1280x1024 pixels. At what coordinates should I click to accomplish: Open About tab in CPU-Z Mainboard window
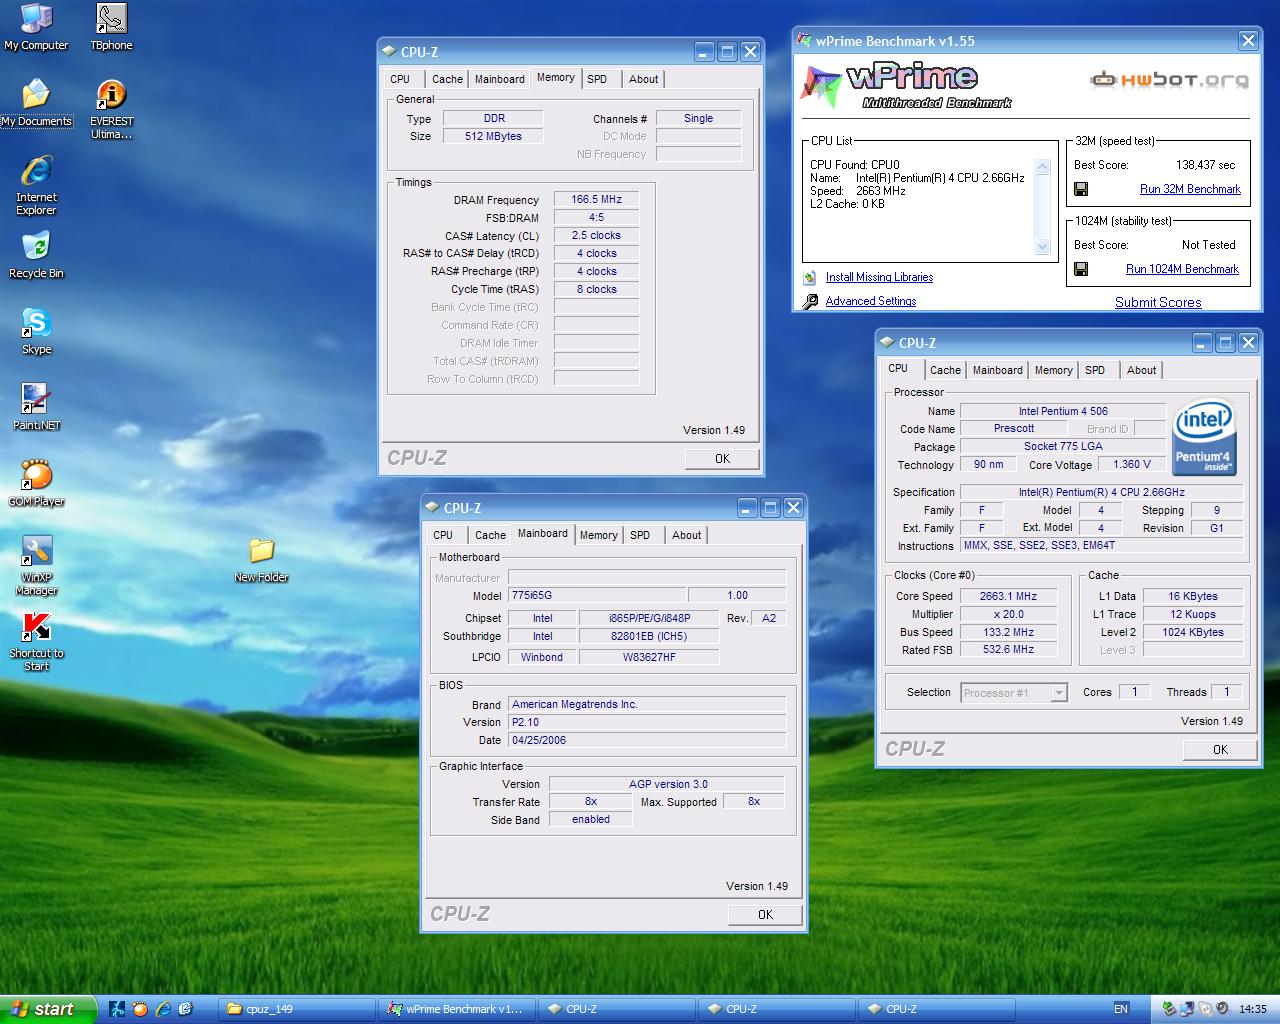point(687,535)
